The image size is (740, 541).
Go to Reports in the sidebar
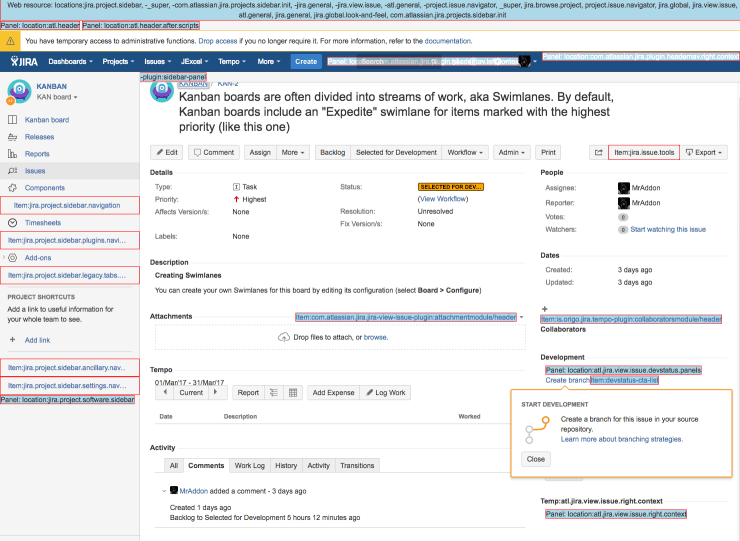[x=37, y=154]
